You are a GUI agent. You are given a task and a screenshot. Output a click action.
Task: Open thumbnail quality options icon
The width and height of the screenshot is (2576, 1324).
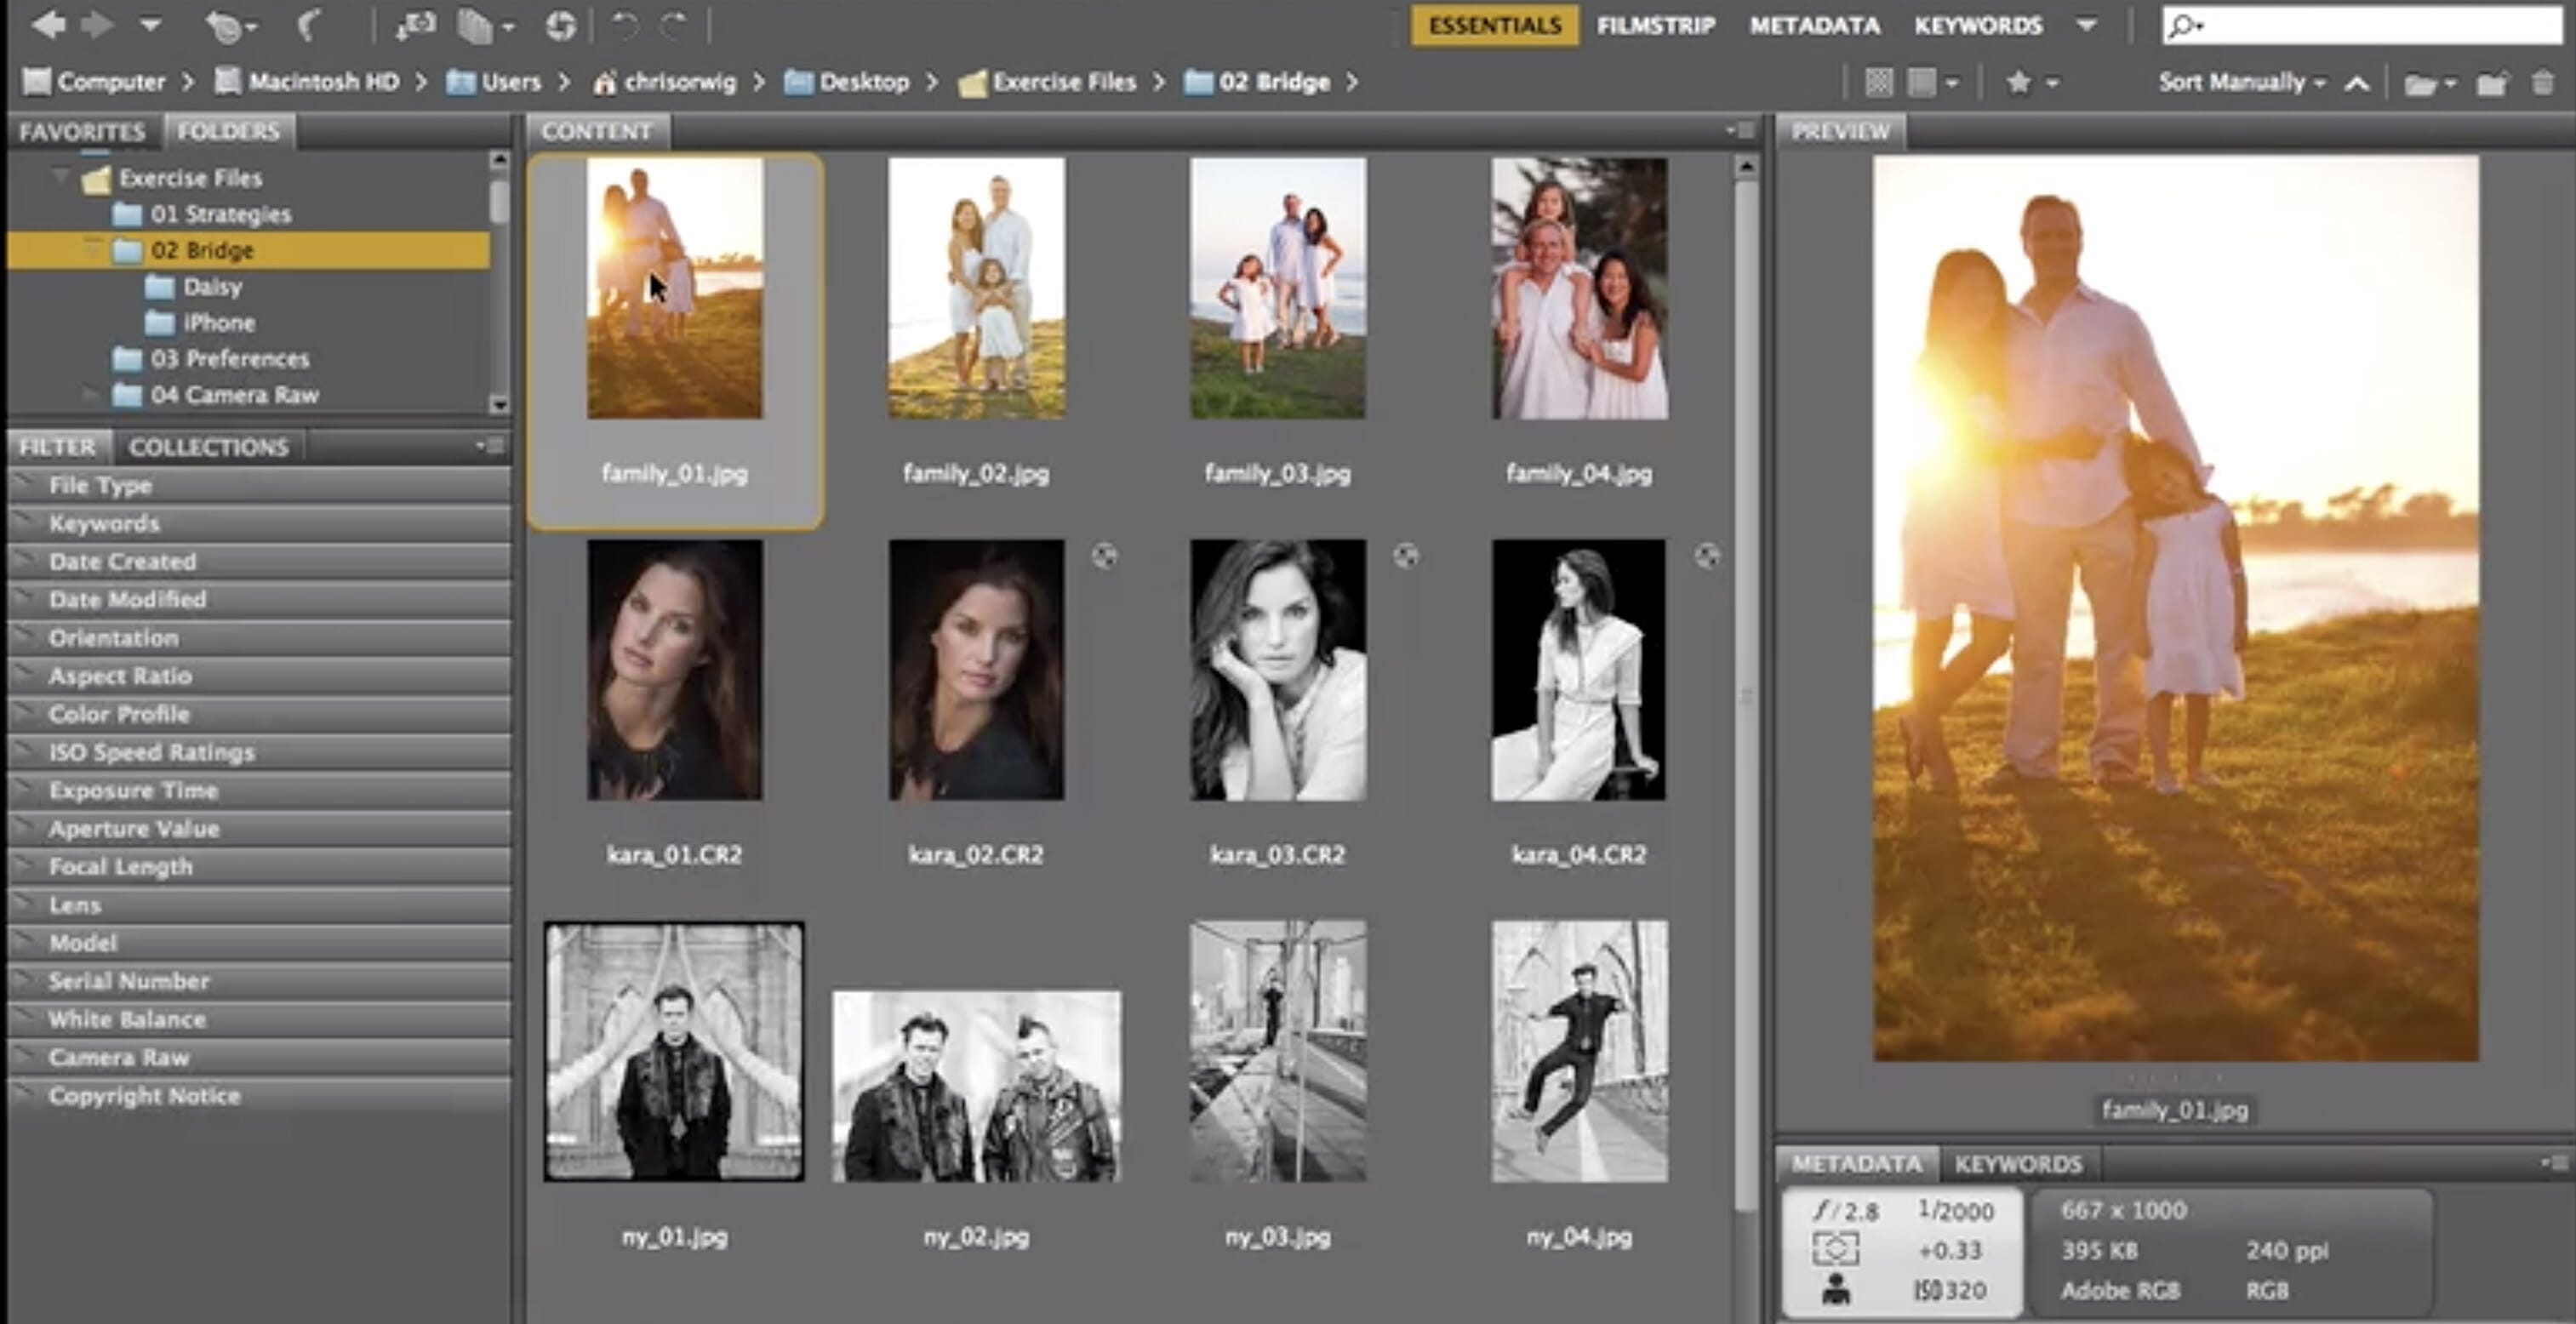coord(1931,82)
